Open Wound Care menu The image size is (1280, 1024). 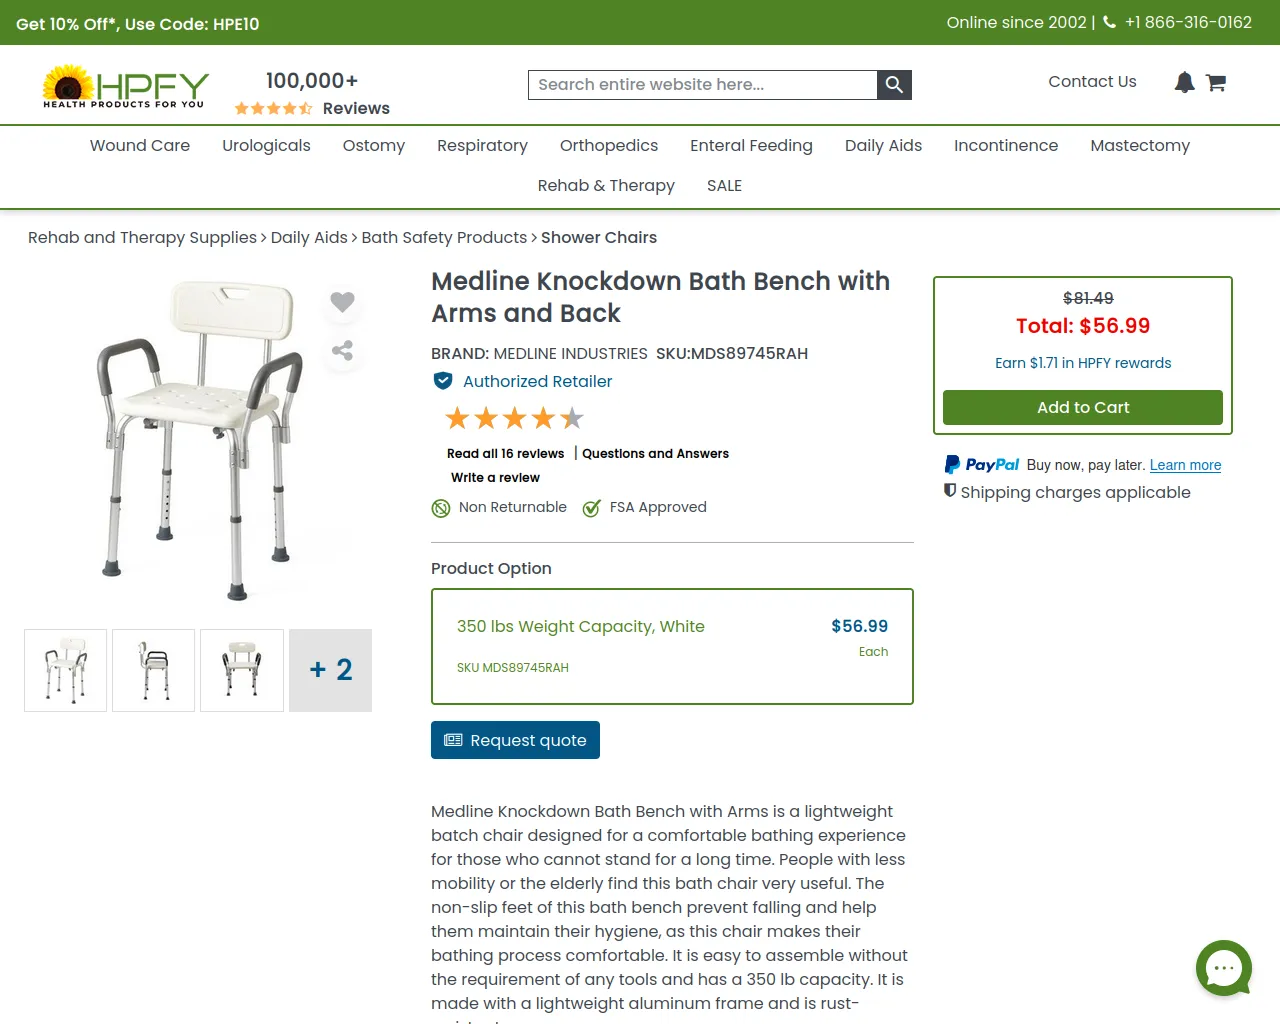(140, 145)
